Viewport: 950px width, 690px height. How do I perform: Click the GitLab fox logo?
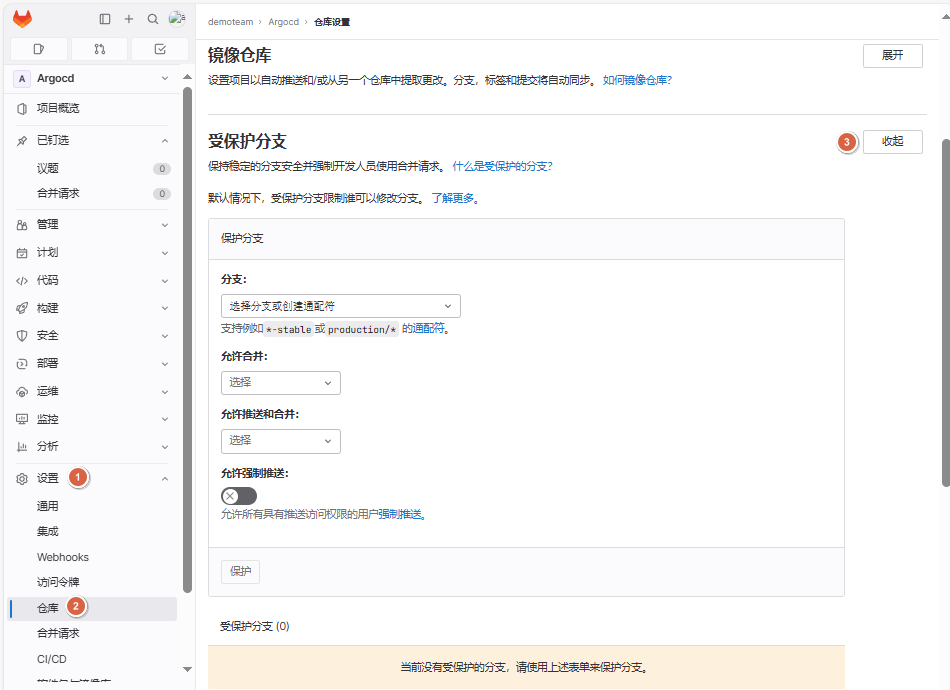(x=22, y=19)
